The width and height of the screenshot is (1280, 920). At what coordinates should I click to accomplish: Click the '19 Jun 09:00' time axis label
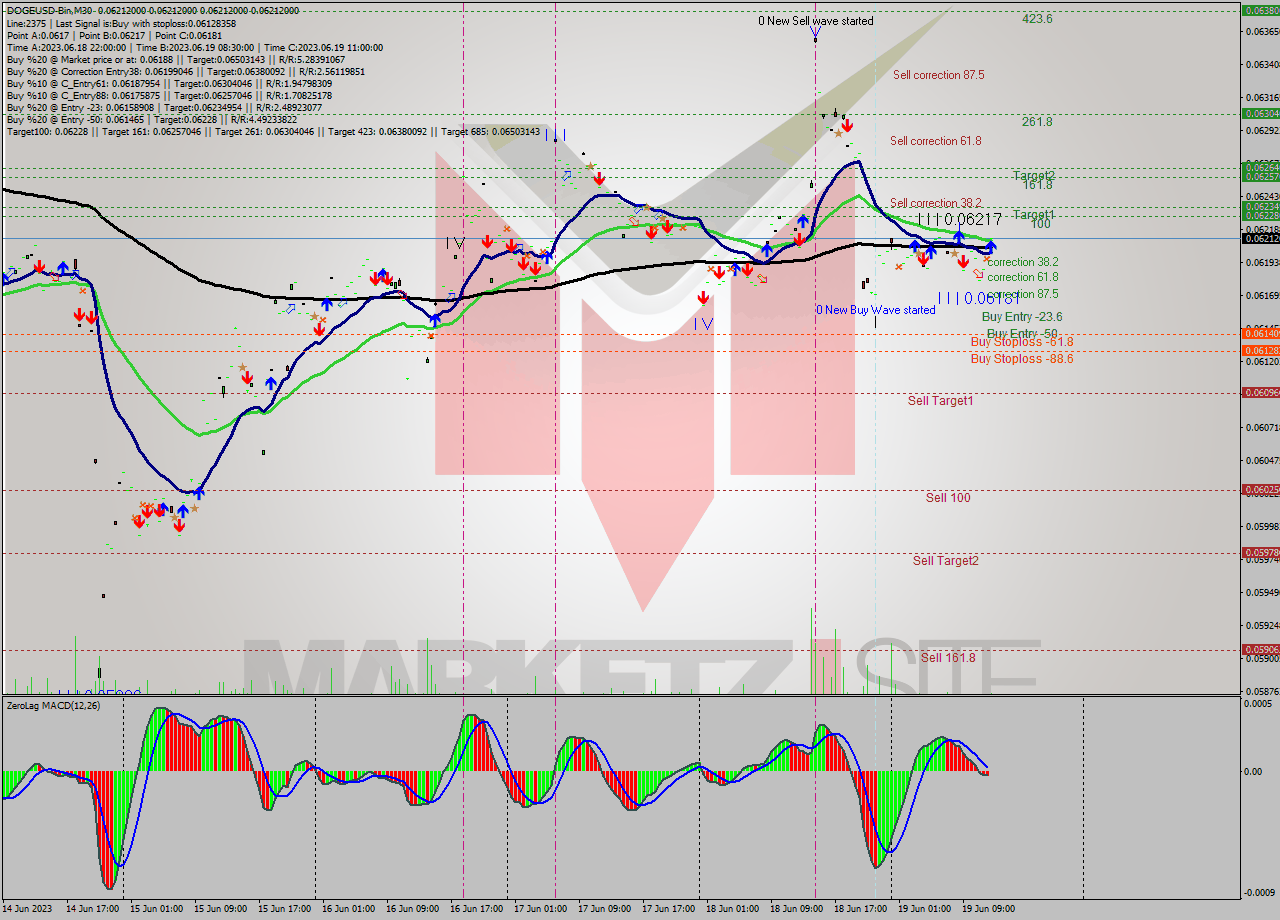pyautogui.click(x=988, y=909)
